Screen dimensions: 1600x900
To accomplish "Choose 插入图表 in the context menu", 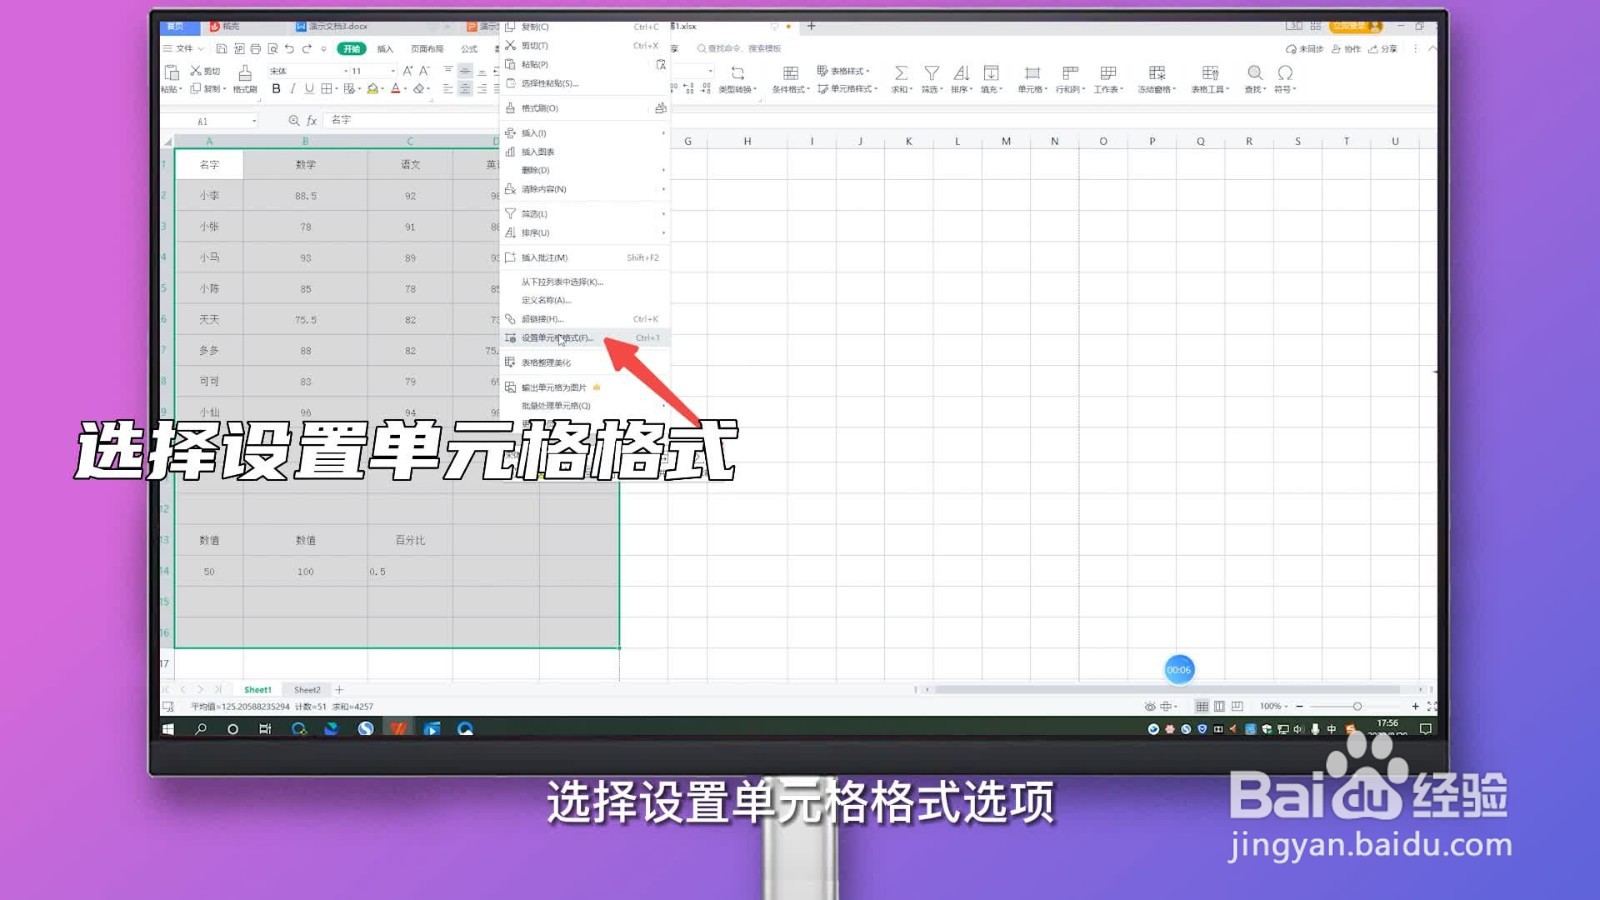I will [x=584, y=152].
